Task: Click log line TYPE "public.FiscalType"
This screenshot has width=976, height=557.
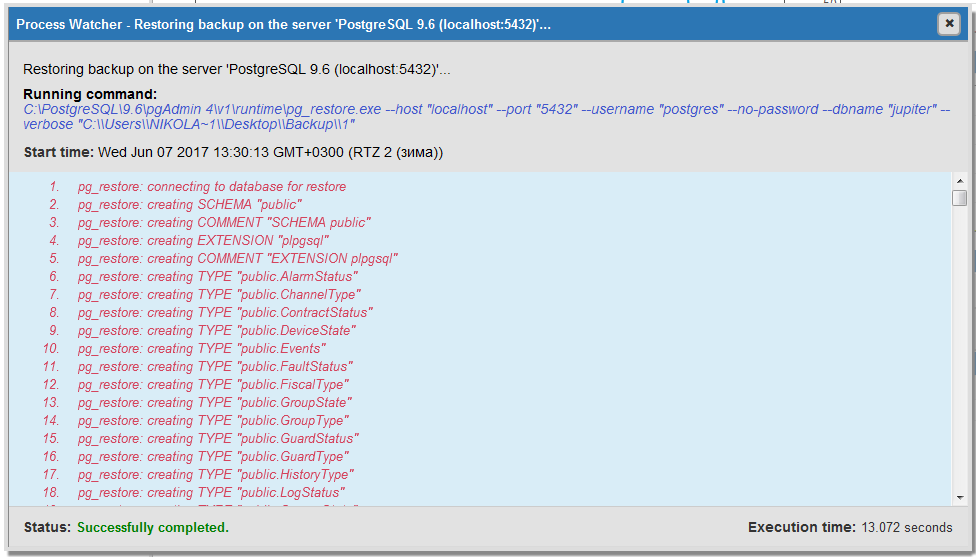Action: point(214,385)
